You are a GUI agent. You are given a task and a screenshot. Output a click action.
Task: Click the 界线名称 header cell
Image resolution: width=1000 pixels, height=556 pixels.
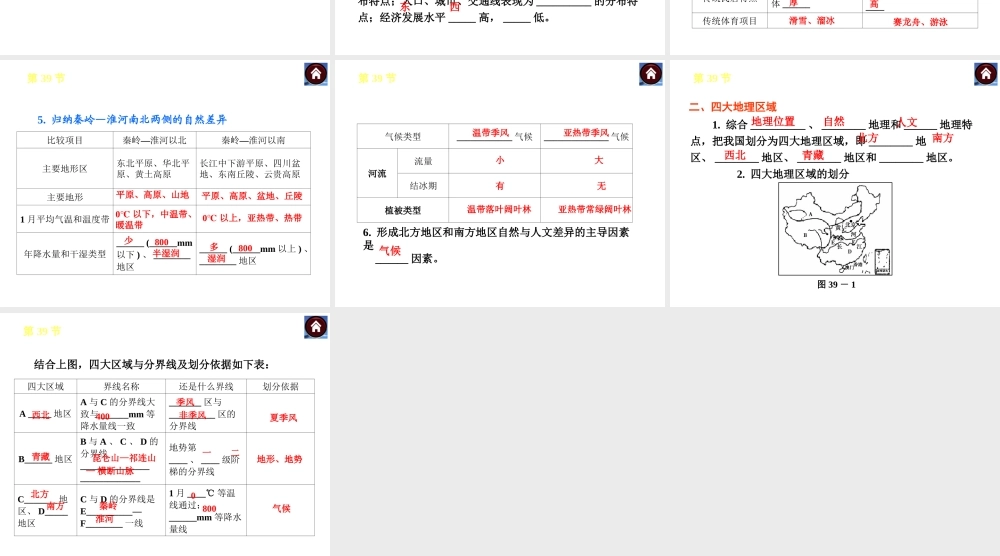coord(121,386)
